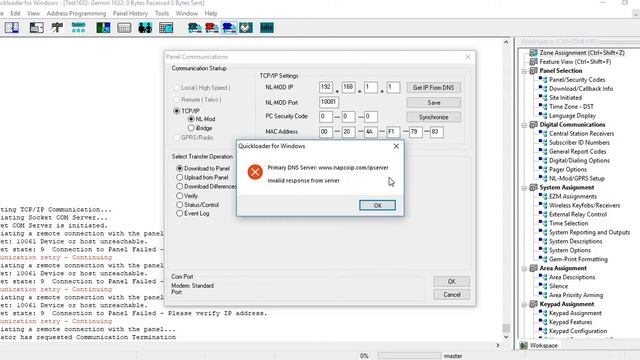The height and width of the screenshot is (360, 640).
Task: Collapse the Digital Communications tree node
Action: pos(524,125)
